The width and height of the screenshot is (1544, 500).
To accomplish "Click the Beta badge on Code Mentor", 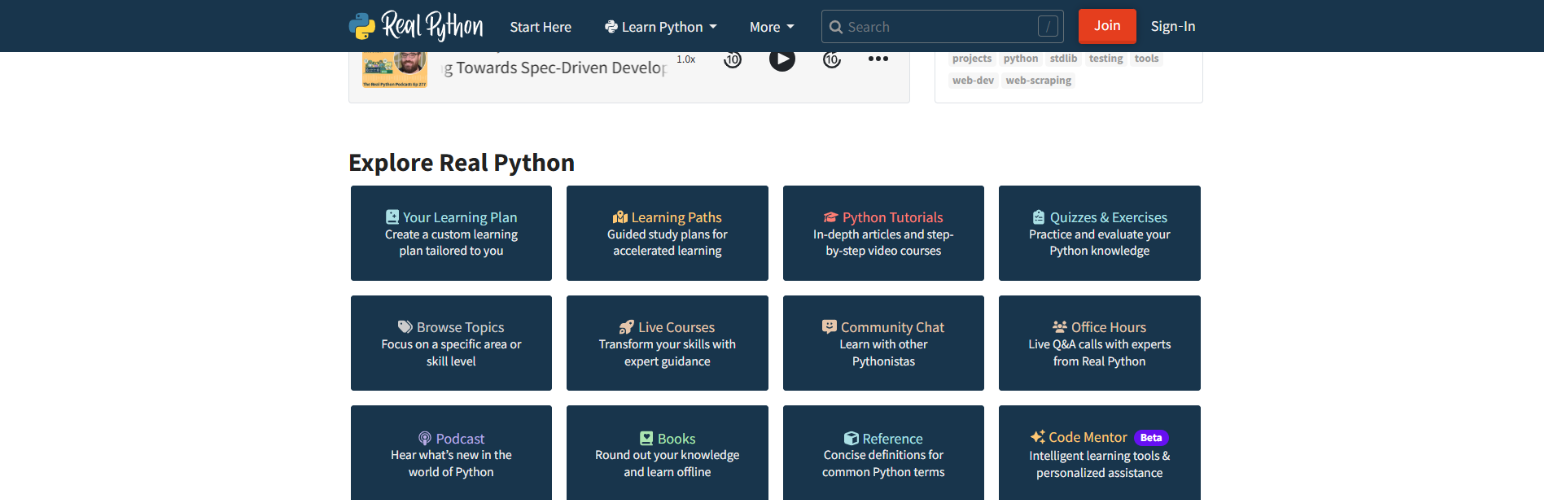I will coord(1152,437).
